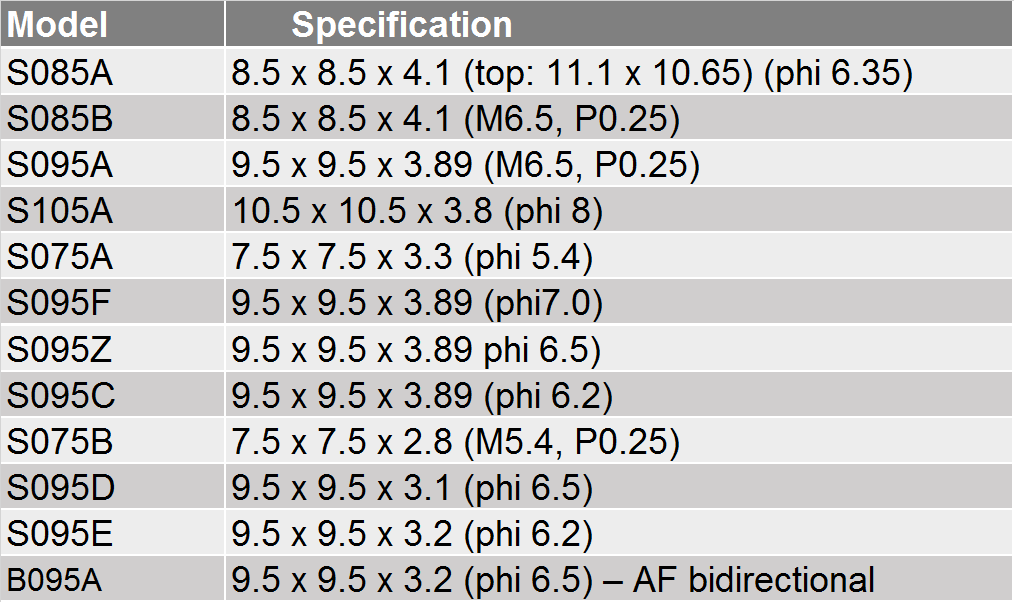Select the S095D model cell
Screen dimensions: 1014x602
click(113, 487)
